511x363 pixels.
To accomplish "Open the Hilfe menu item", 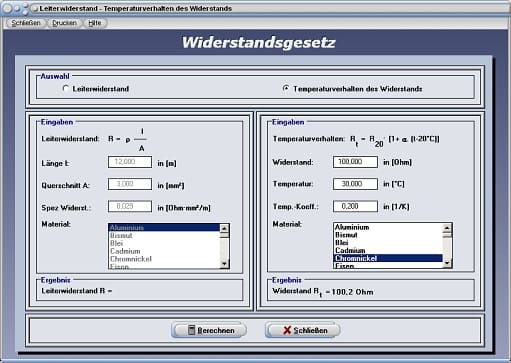I will [95, 23].
